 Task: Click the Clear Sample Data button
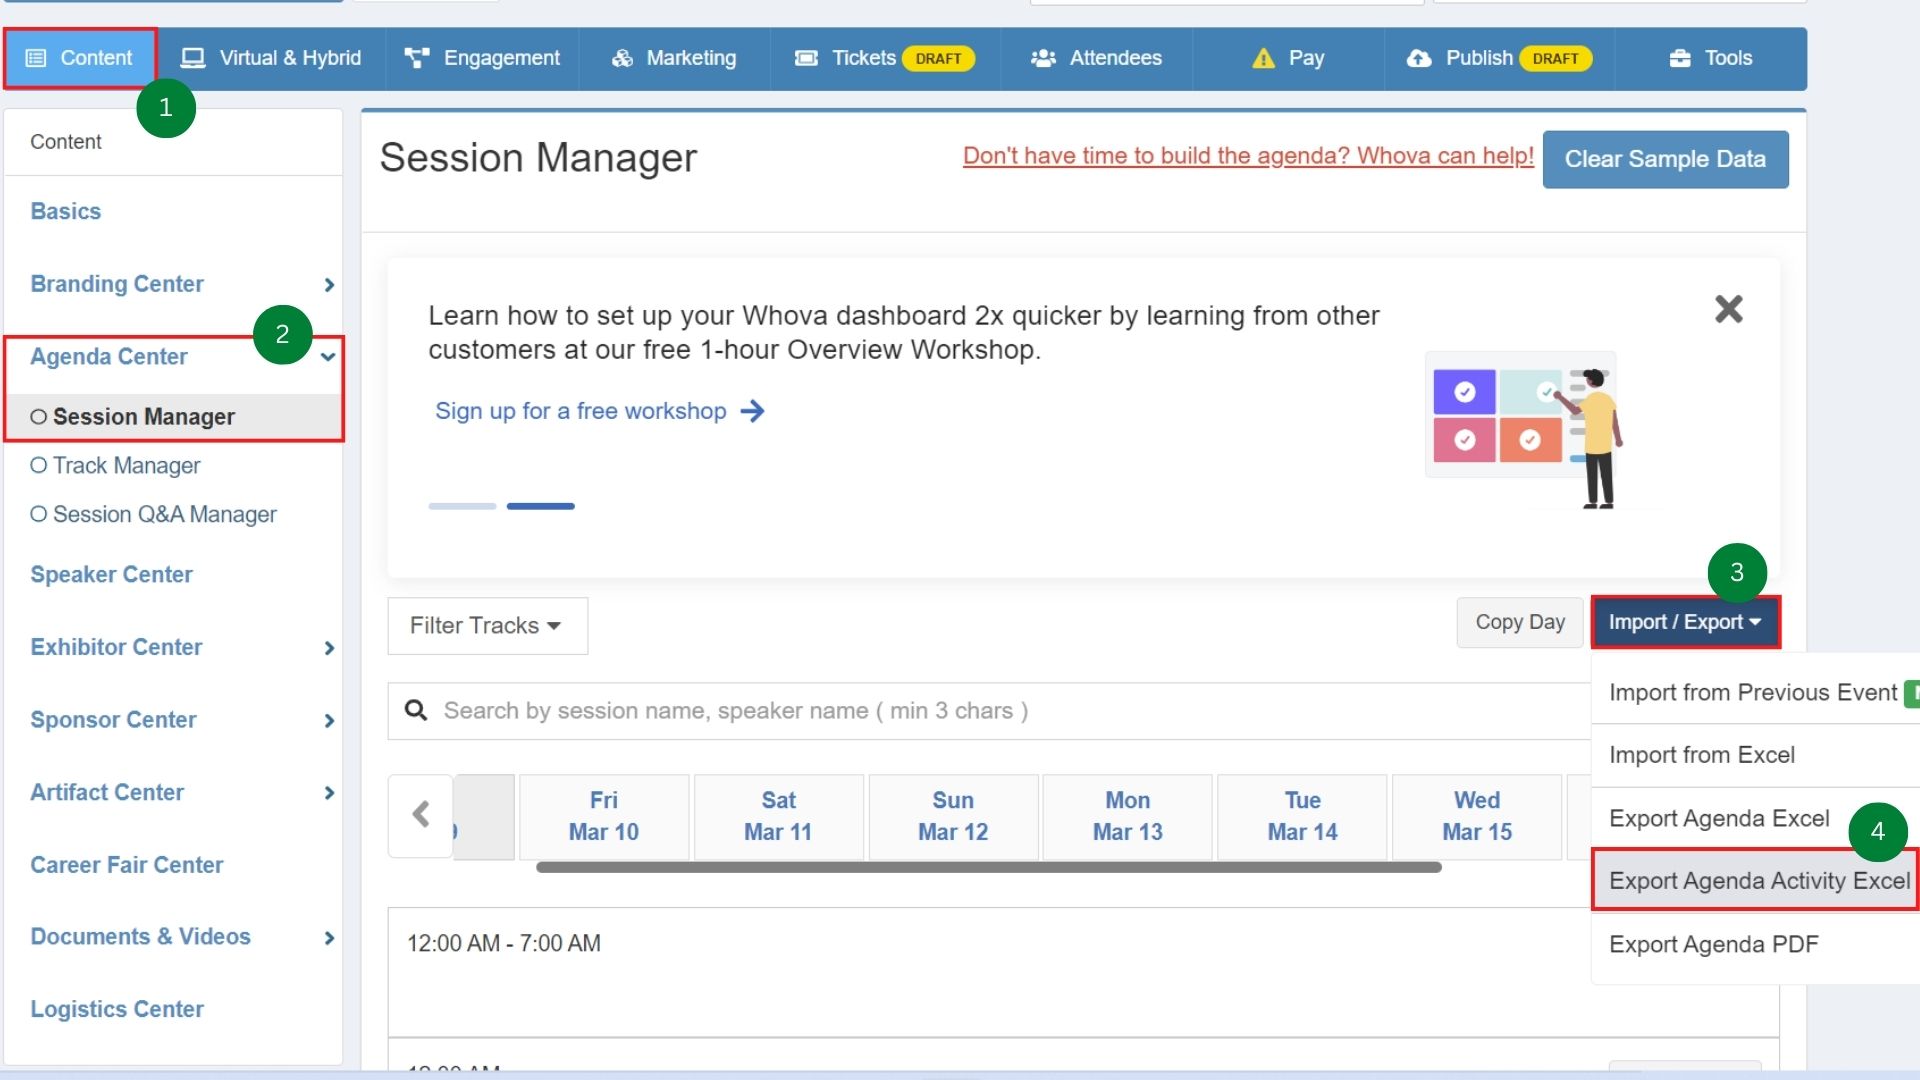point(1665,159)
